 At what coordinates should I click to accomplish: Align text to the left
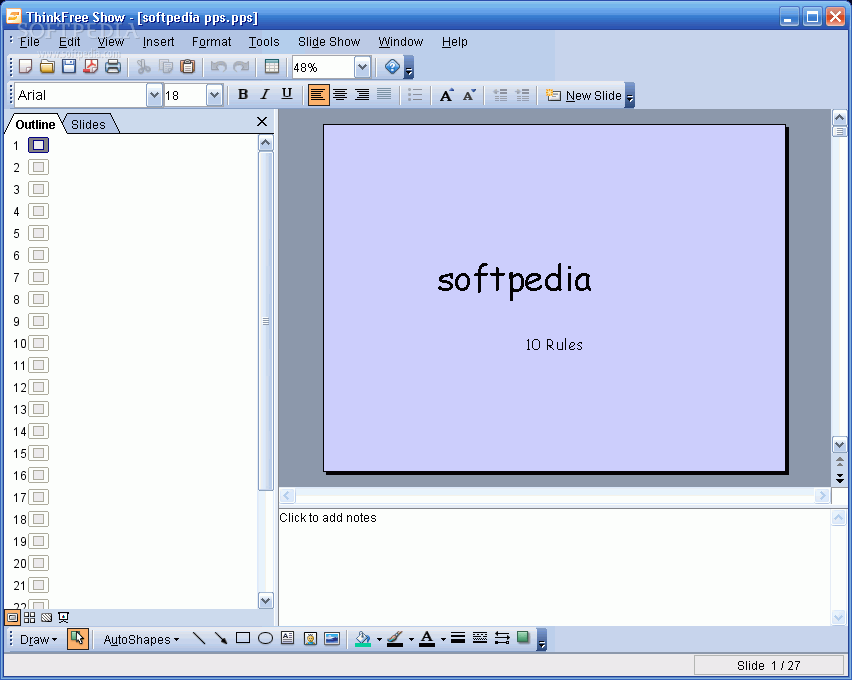point(318,95)
